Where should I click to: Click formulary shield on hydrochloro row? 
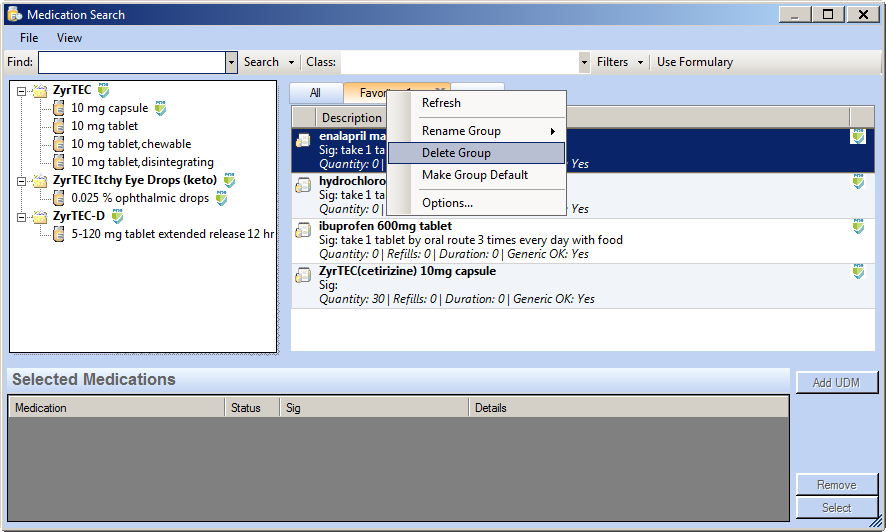click(x=858, y=181)
